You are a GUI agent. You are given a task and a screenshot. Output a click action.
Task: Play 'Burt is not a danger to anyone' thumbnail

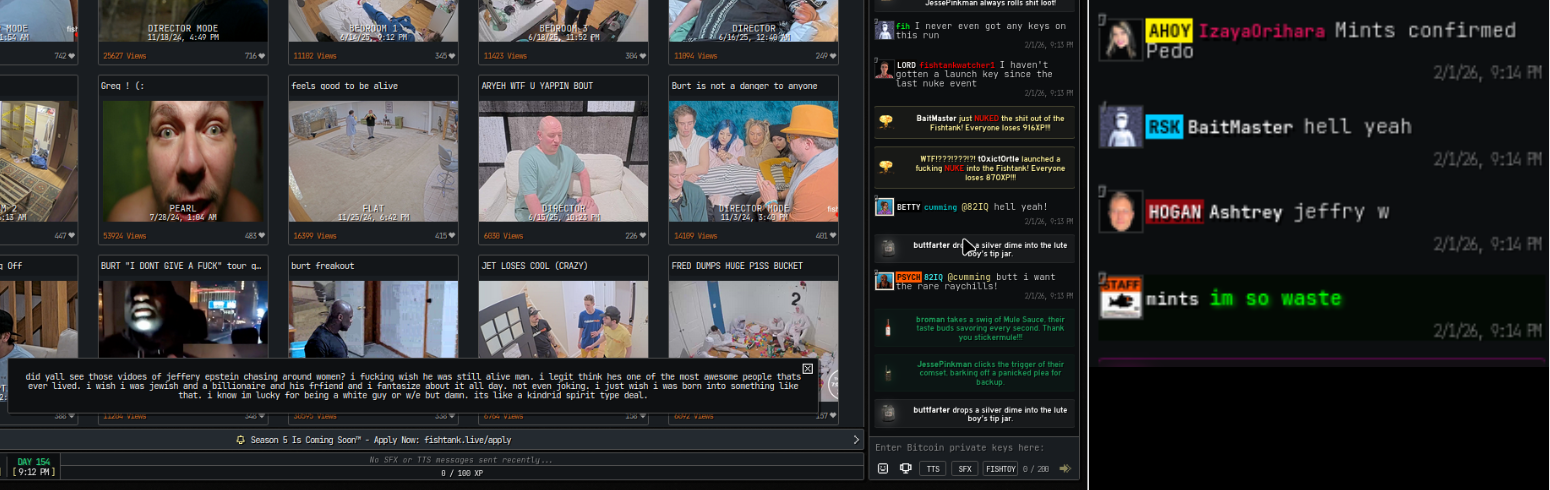[x=754, y=161]
